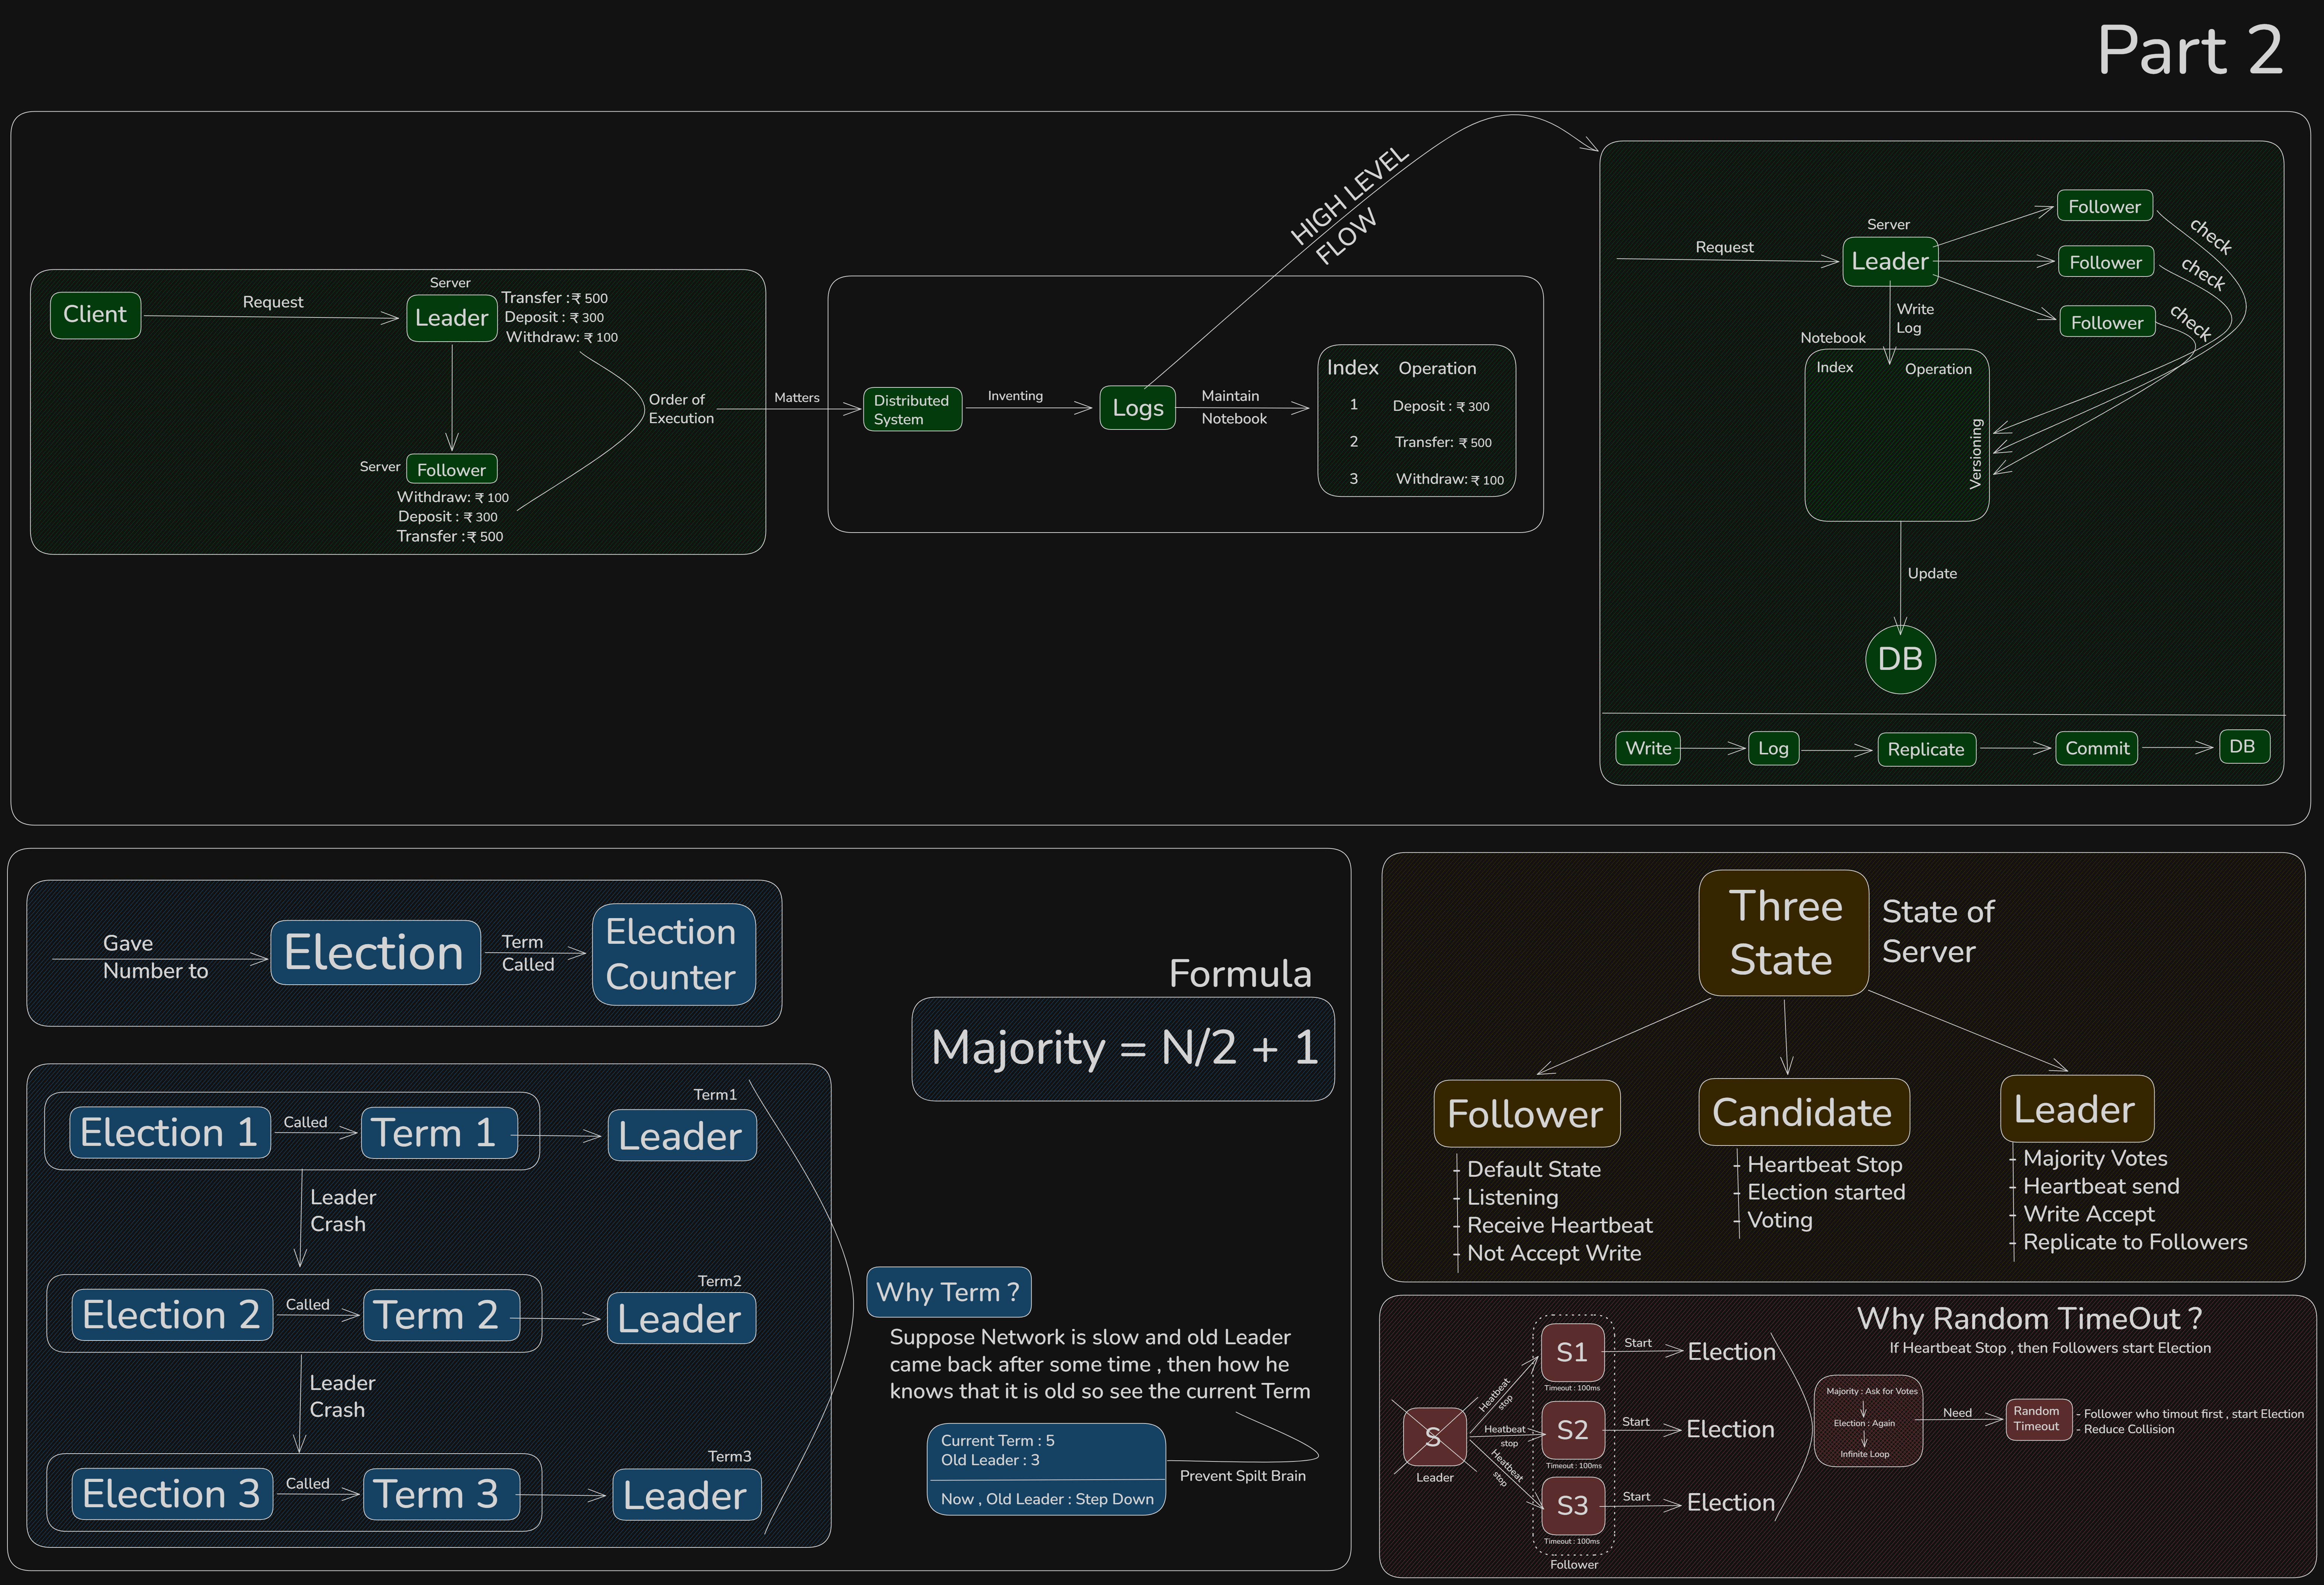Image resolution: width=2324 pixels, height=1585 pixels.
Task: Click the 'Update' label above DB circle
Action: pos(1932,573)
